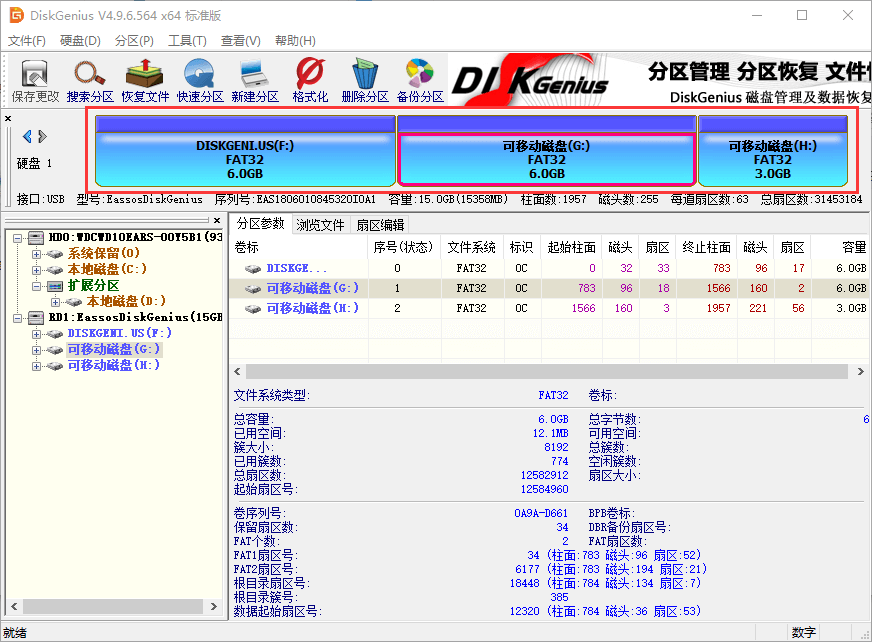Collapse the 扩展分区 tree node
The height and width of the screenshot is (642, 872).
point(37,286)
